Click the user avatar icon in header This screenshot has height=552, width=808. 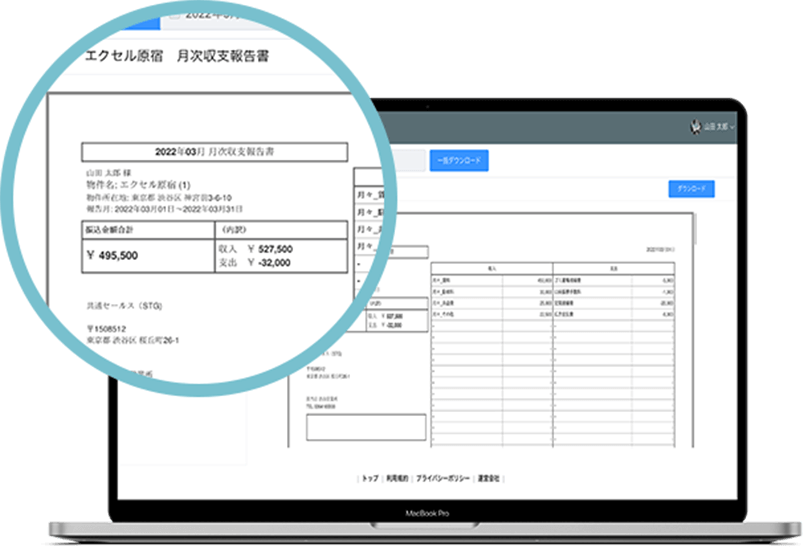click(696, 127)
